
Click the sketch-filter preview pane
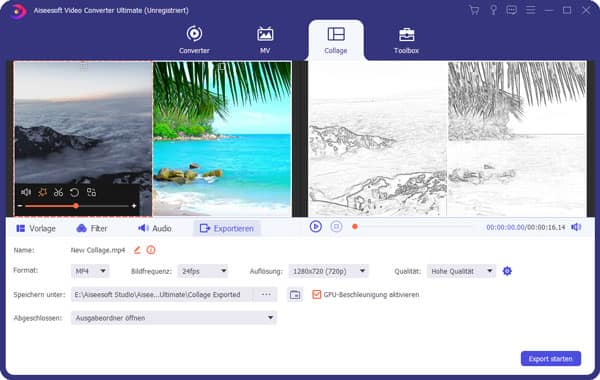point(447,139)
